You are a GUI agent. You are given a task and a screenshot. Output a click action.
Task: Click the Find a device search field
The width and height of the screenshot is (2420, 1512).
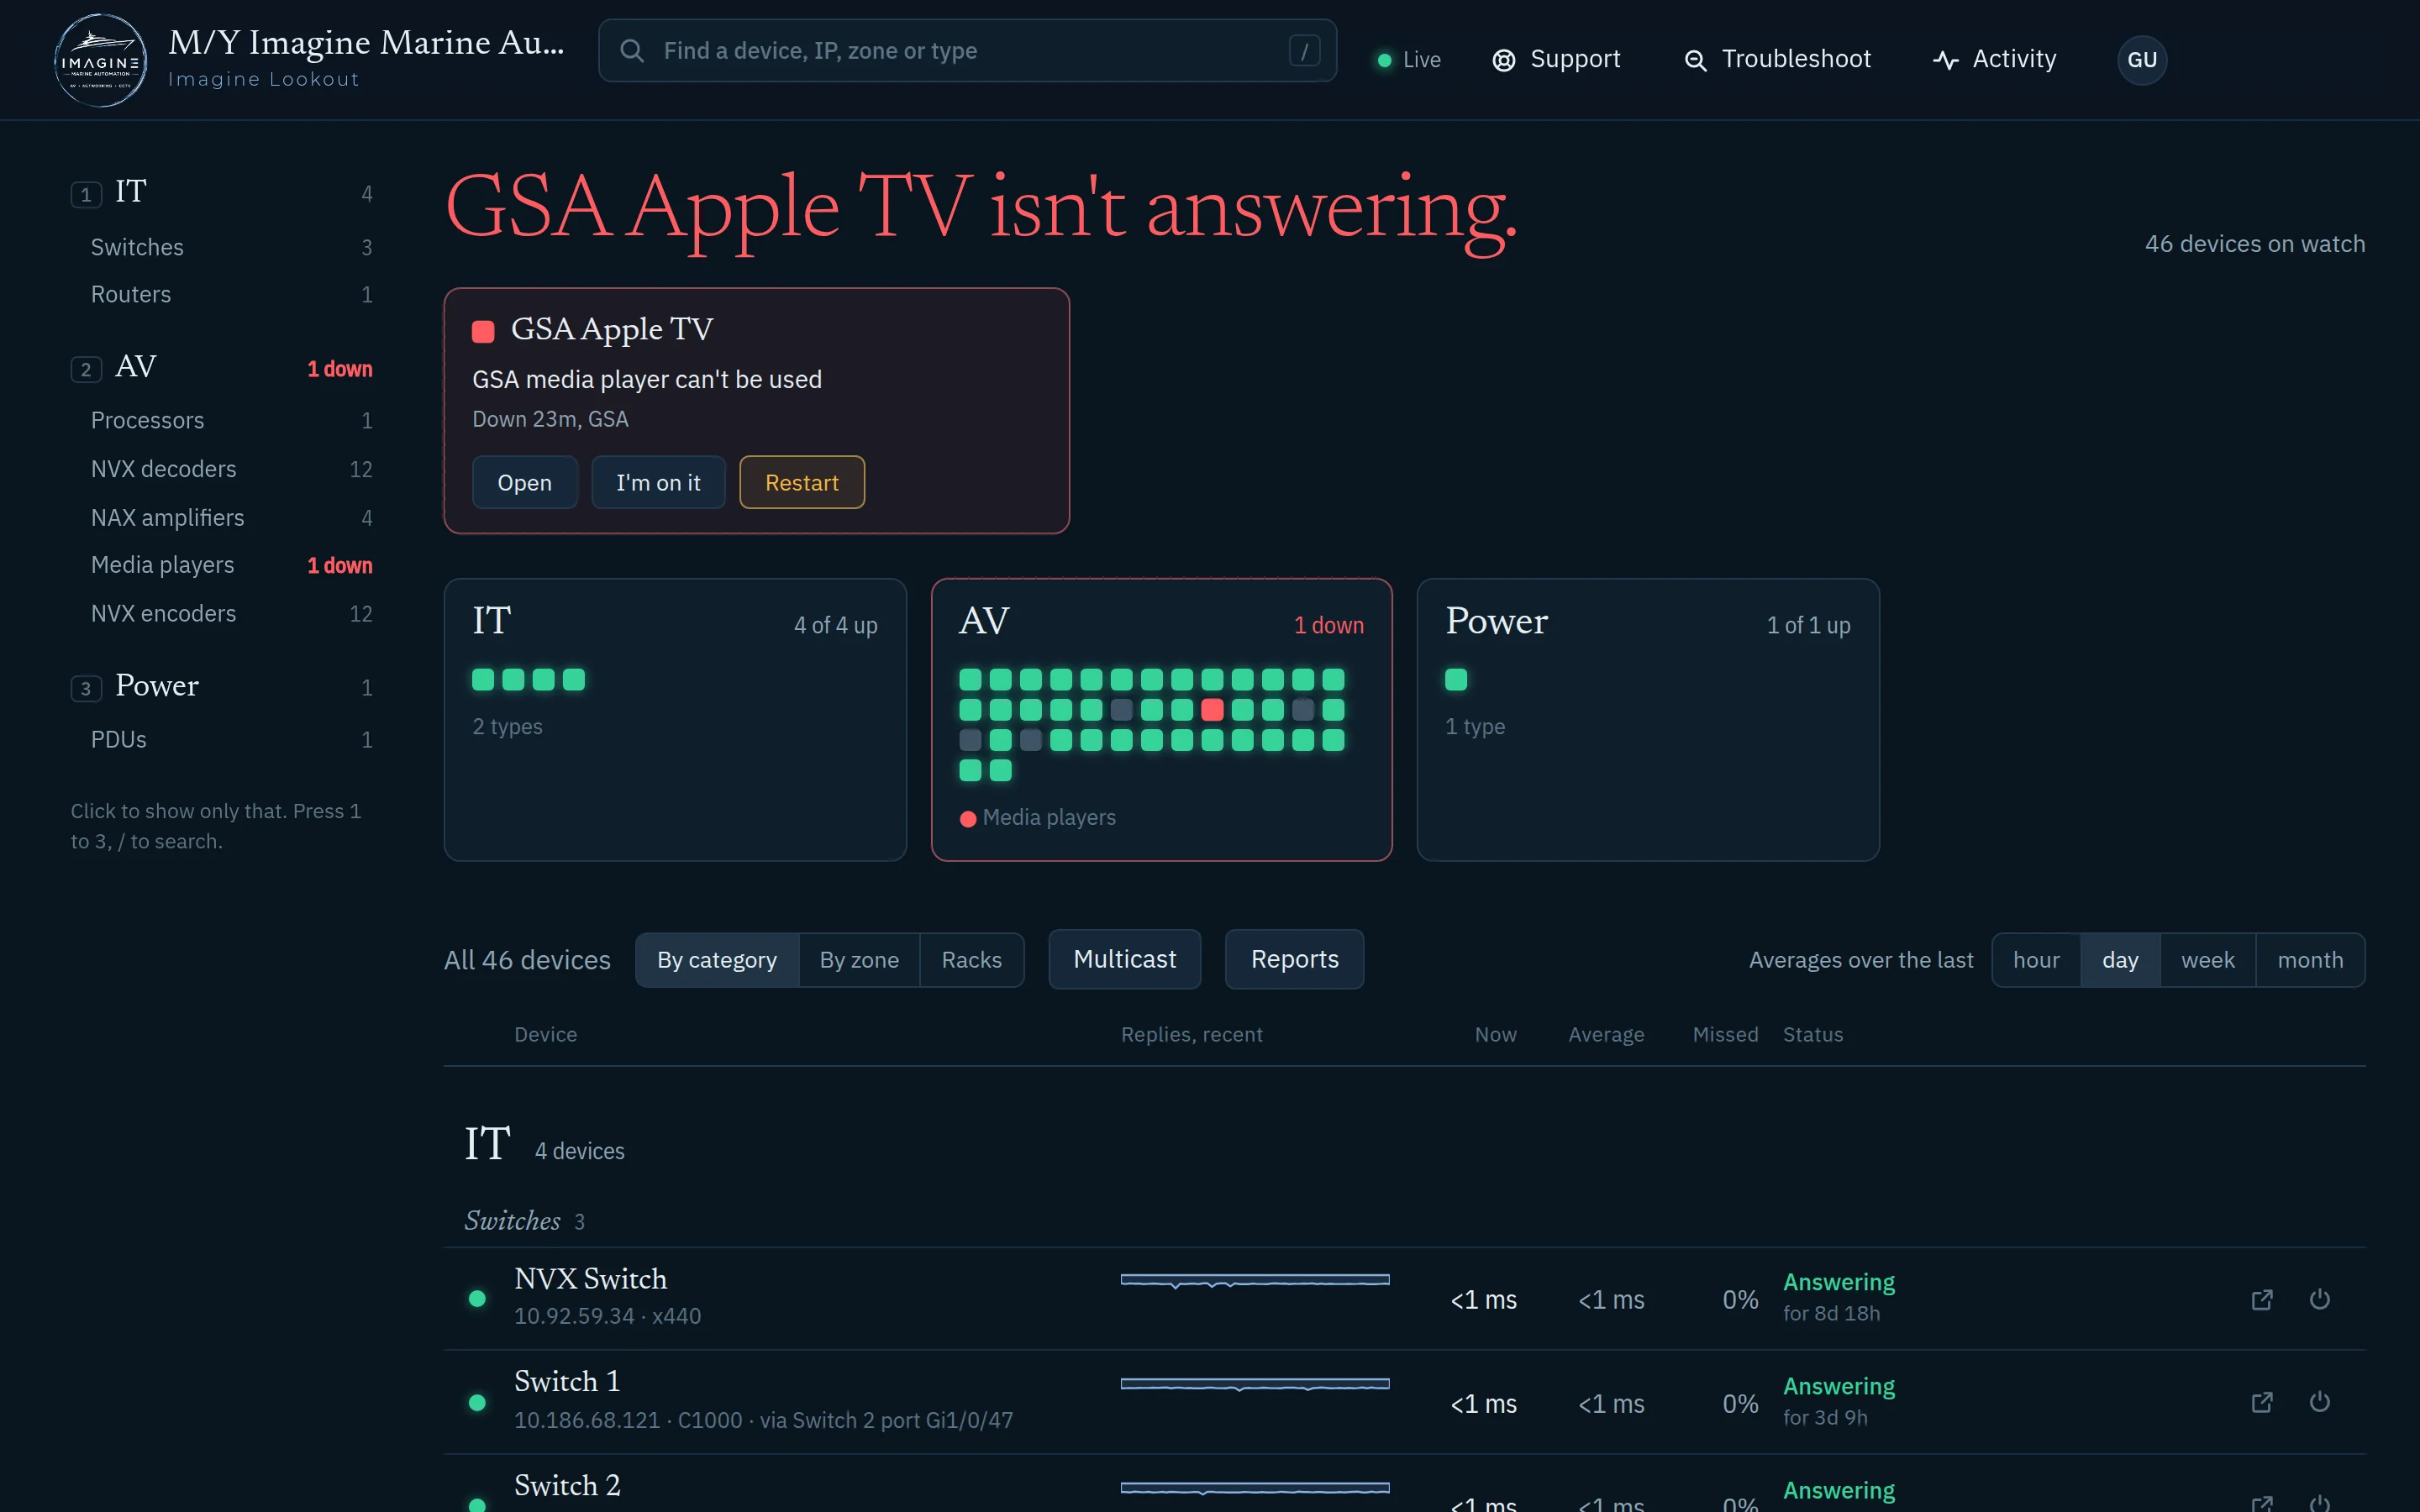967,51
